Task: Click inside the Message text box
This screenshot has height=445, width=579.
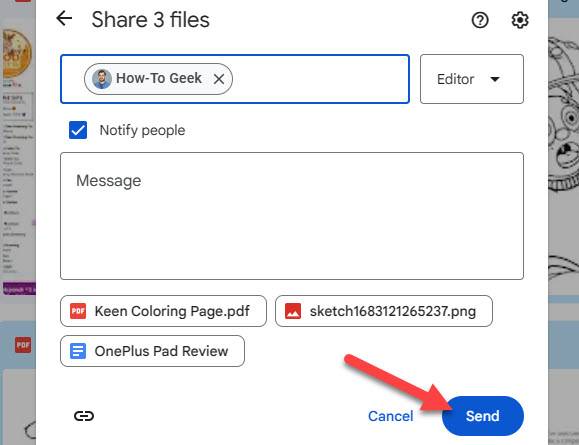Action: [292, 216]
